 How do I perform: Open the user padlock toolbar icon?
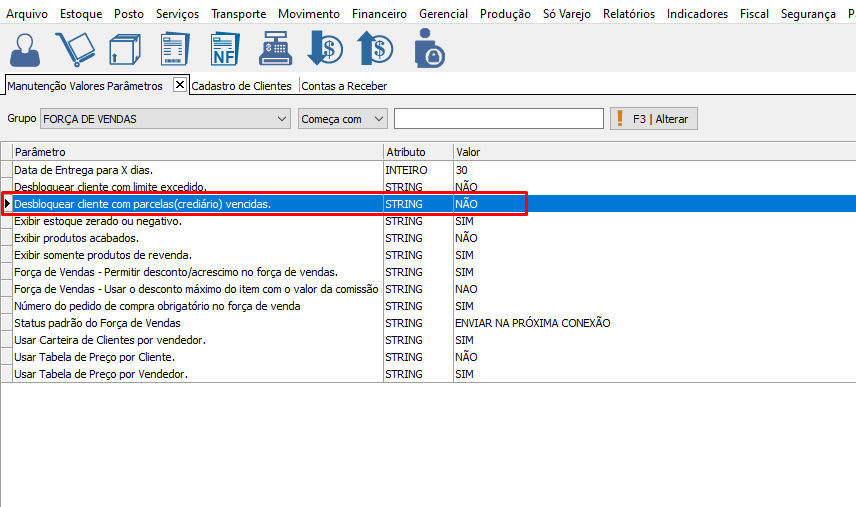[x=430, y=49]
